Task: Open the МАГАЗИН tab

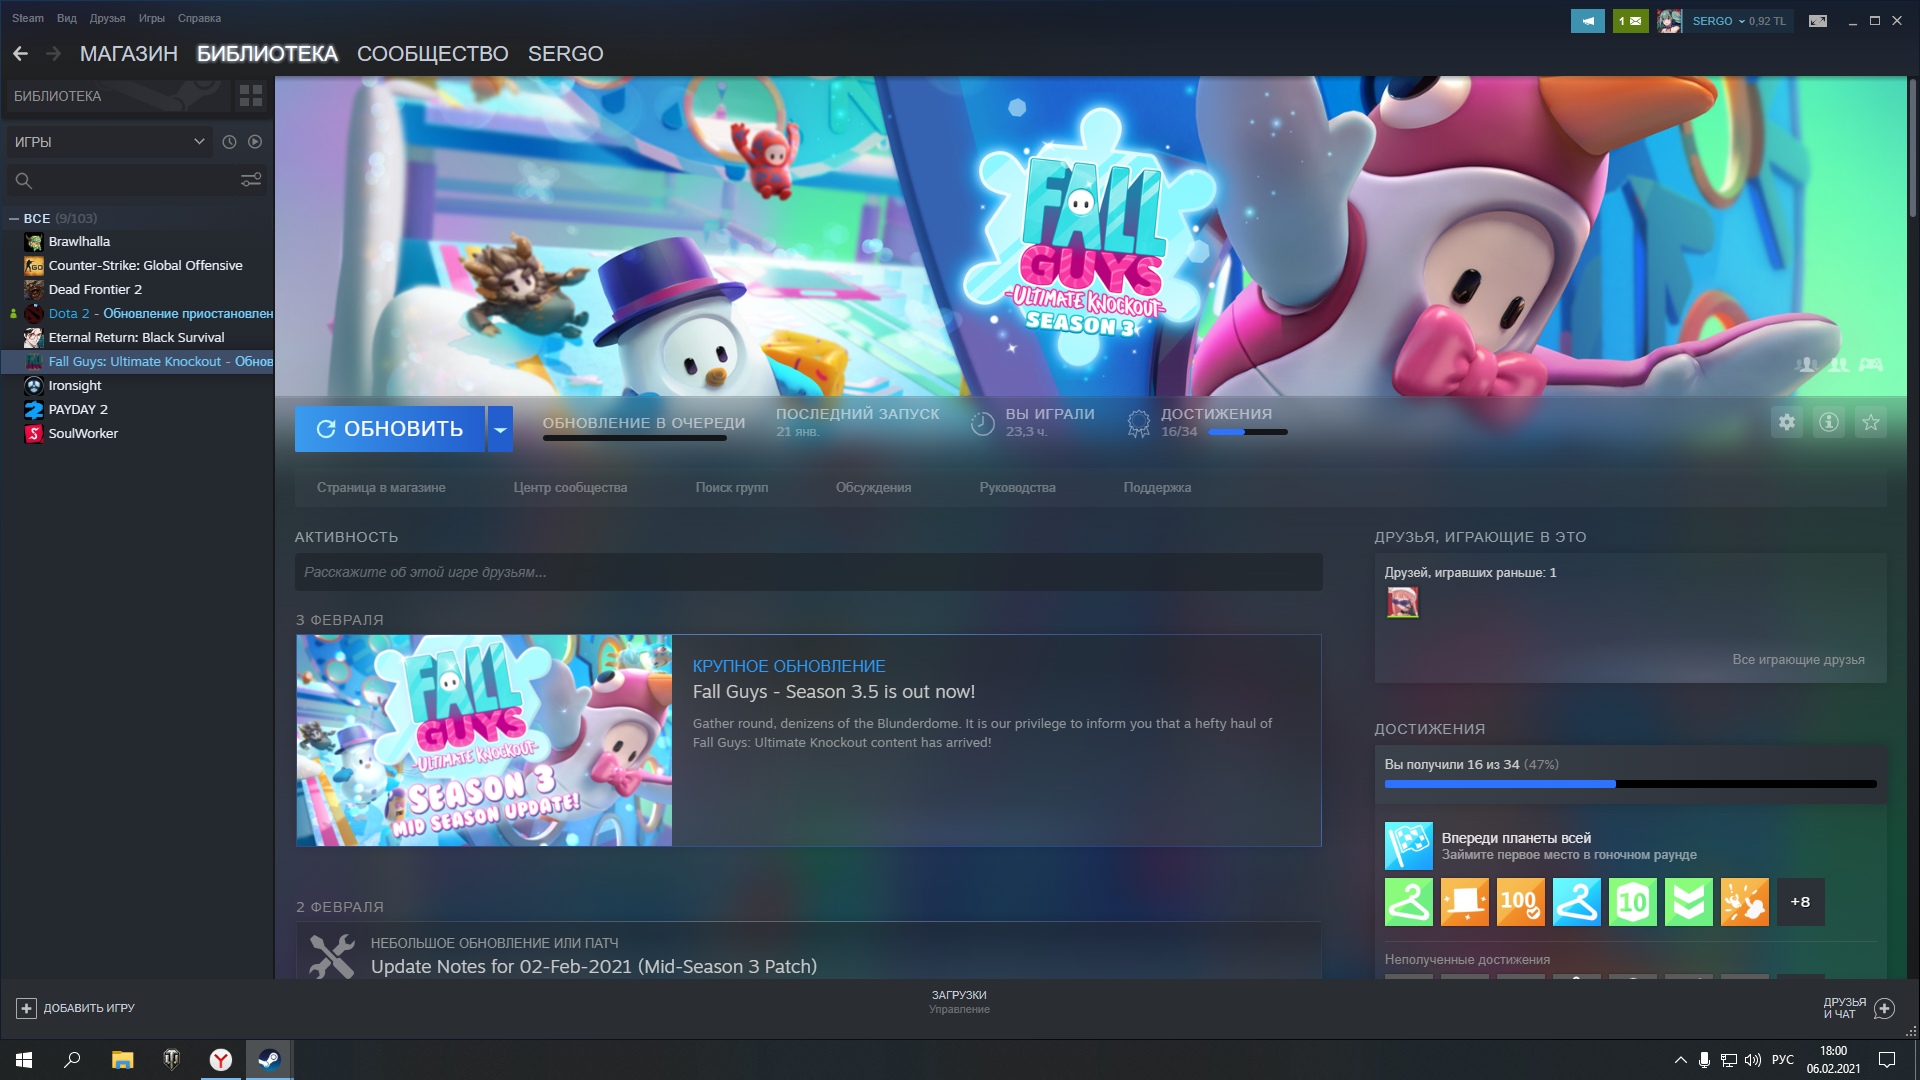Action: coord(128,54)
